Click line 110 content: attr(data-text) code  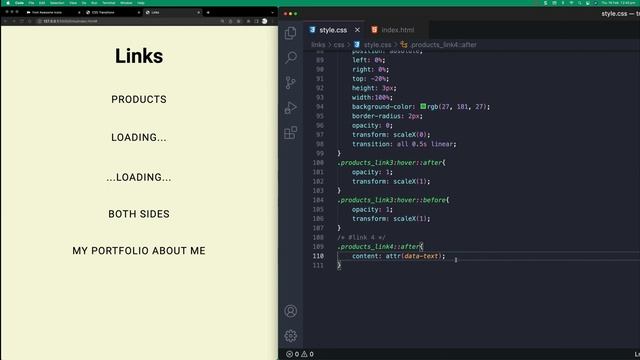[x=399, y=256]
